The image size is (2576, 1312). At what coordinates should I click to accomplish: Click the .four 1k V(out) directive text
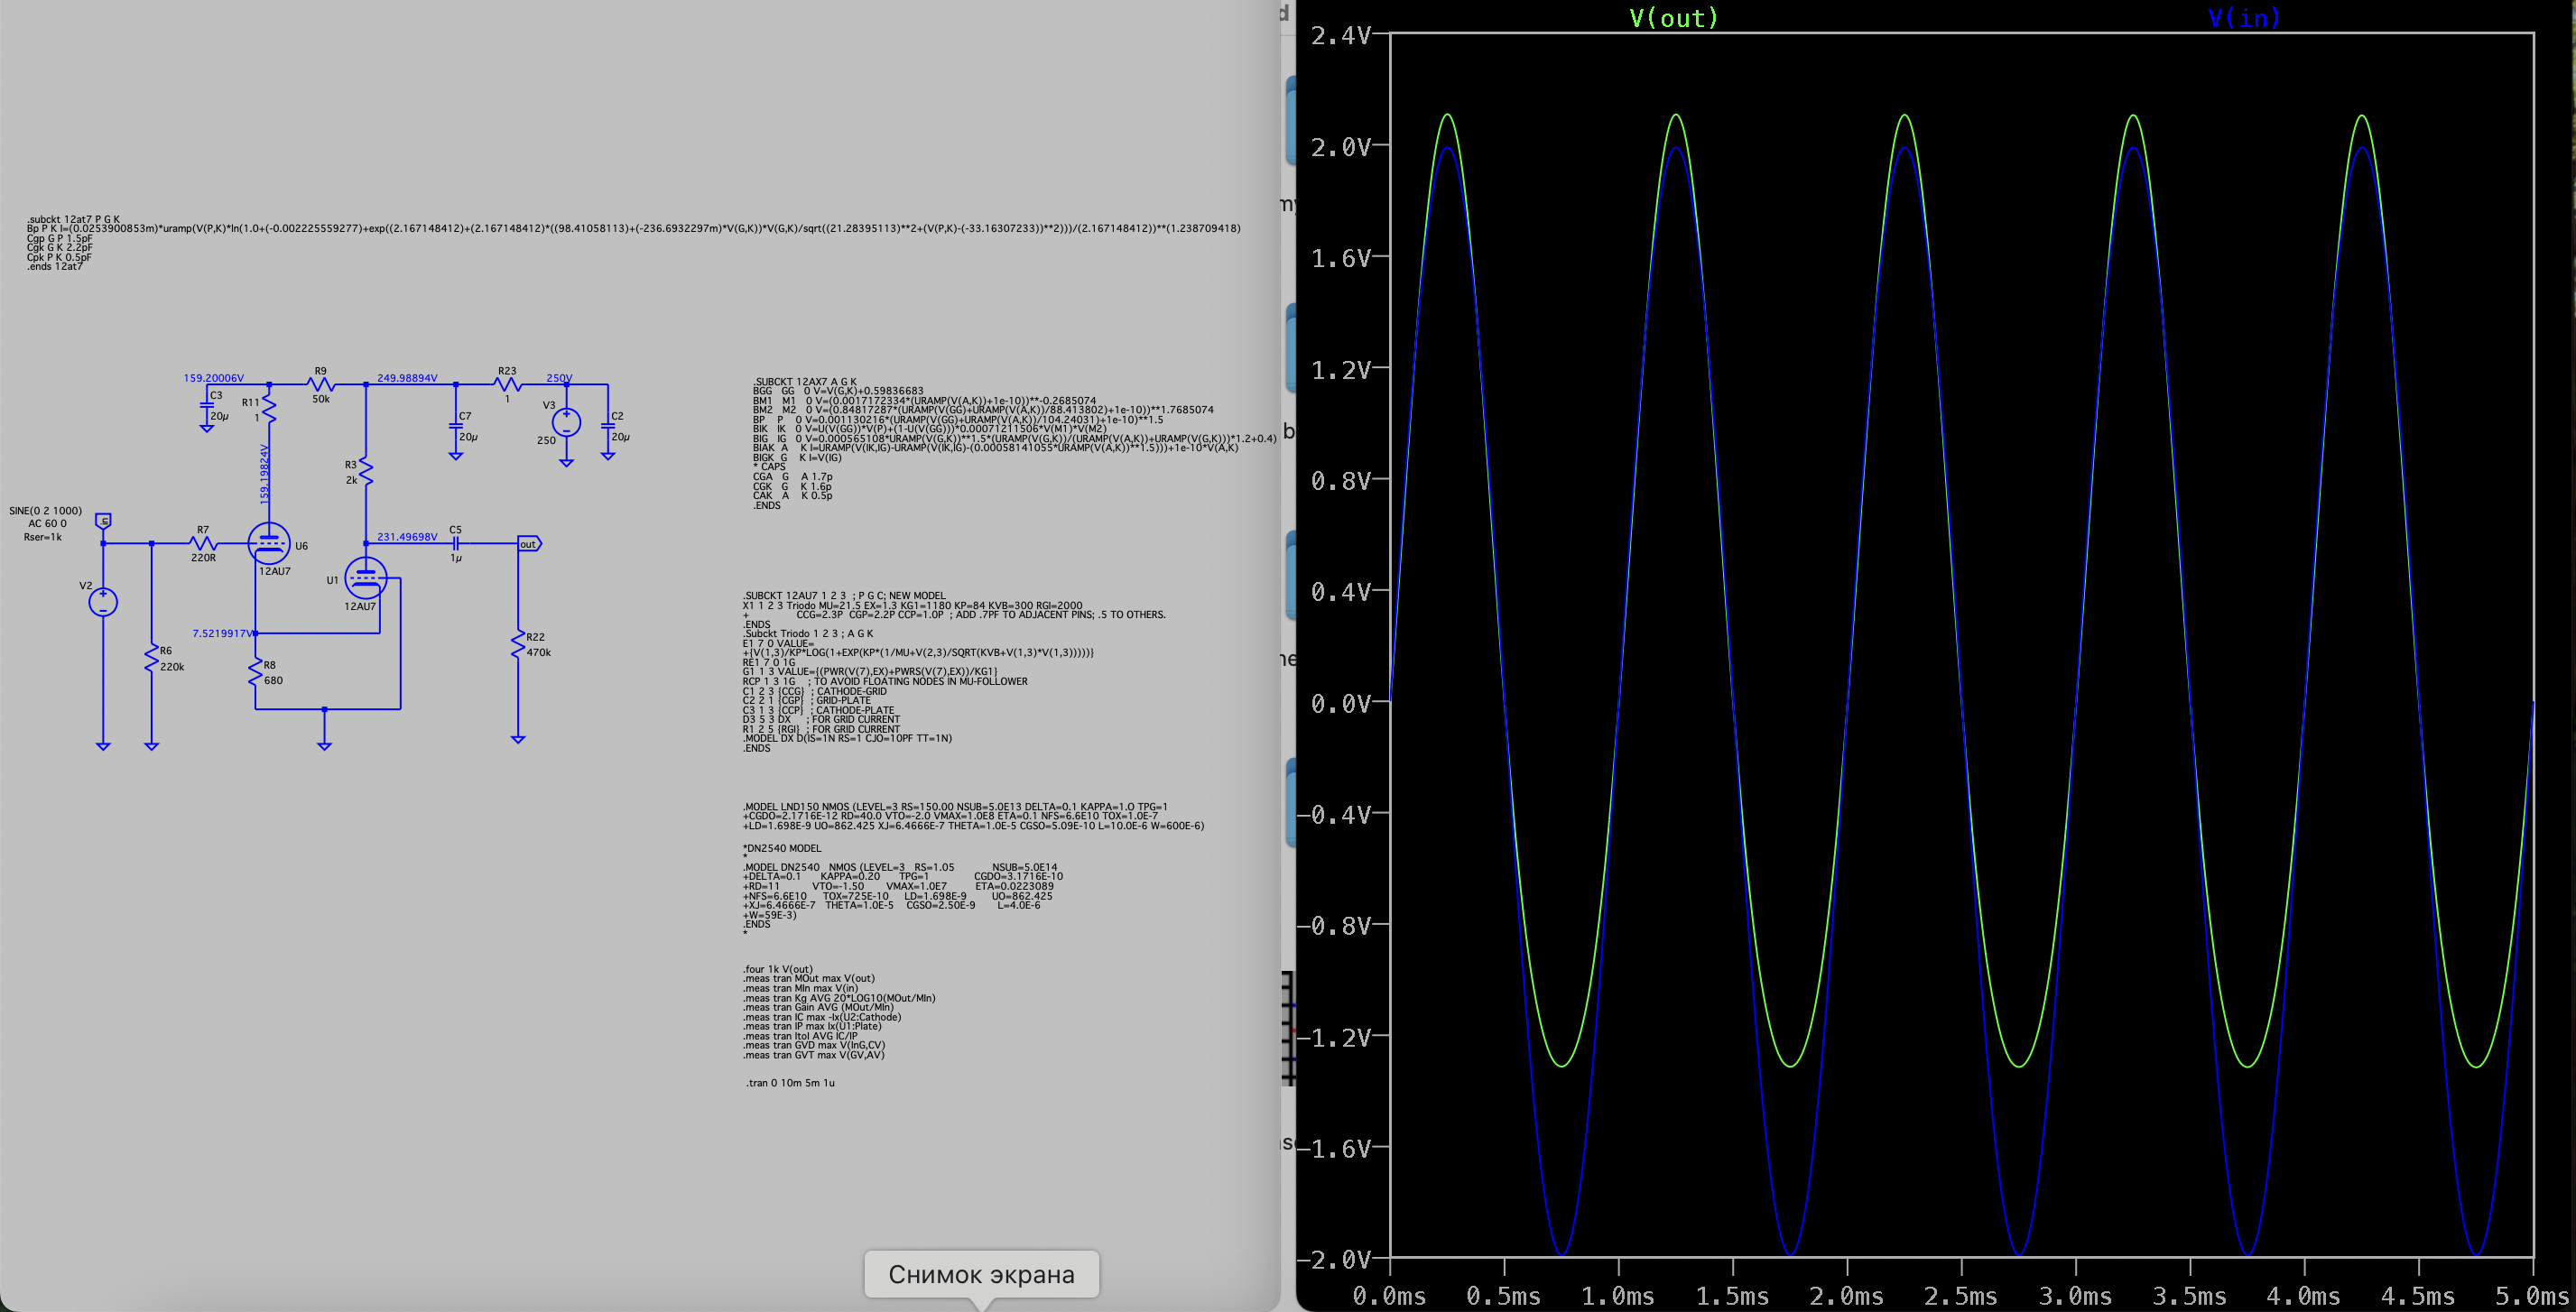pos(778,968)
